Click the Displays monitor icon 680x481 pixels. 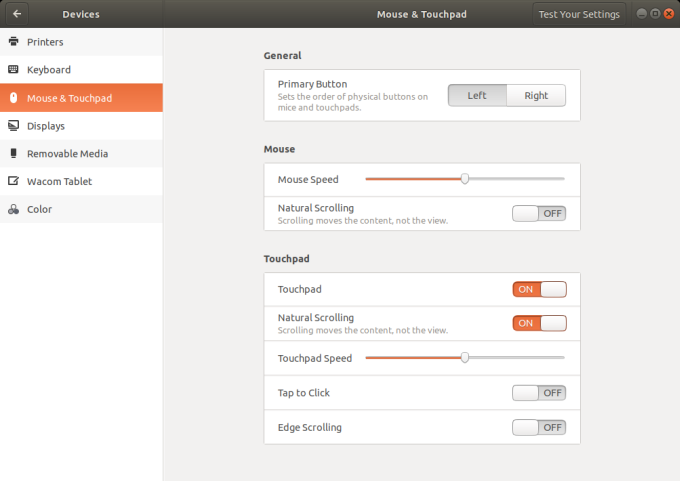13,126
